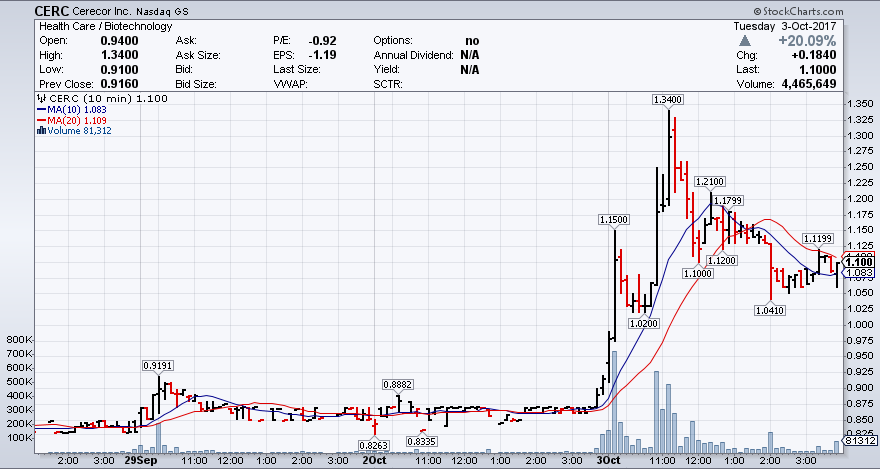This screenshot has width=880, height=469.
Task: Select the 1.0410 low price callout
Action: point(769,311)
